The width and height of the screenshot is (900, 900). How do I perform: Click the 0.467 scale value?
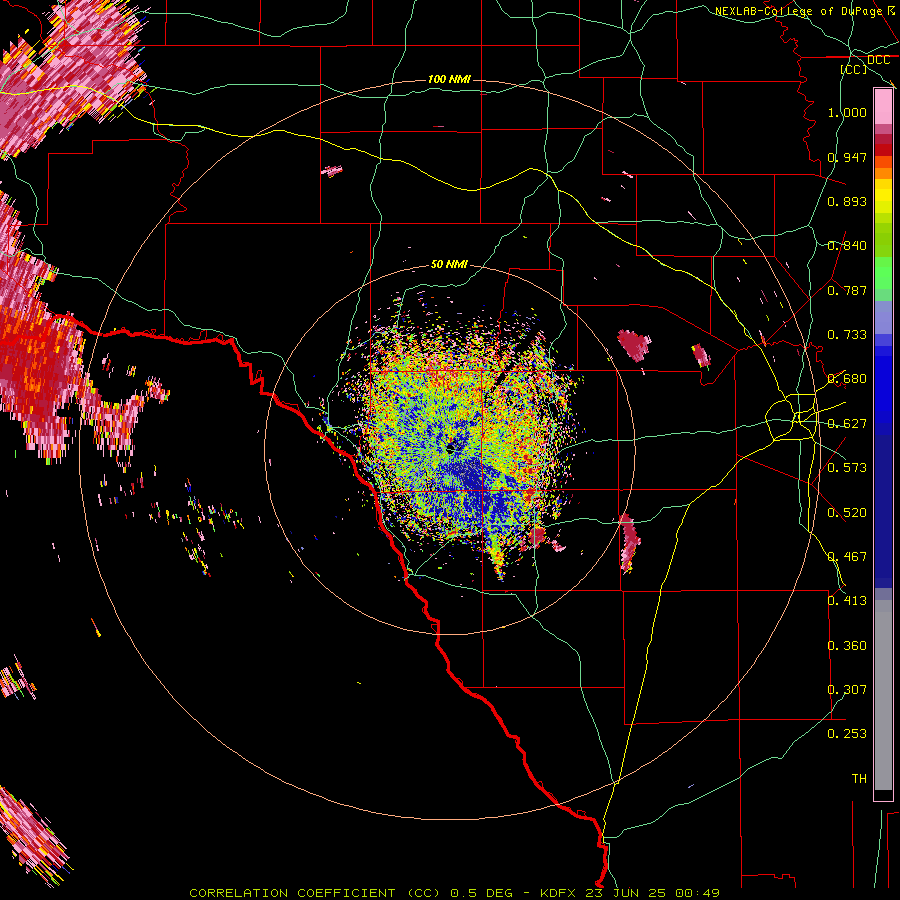(847, 557)
